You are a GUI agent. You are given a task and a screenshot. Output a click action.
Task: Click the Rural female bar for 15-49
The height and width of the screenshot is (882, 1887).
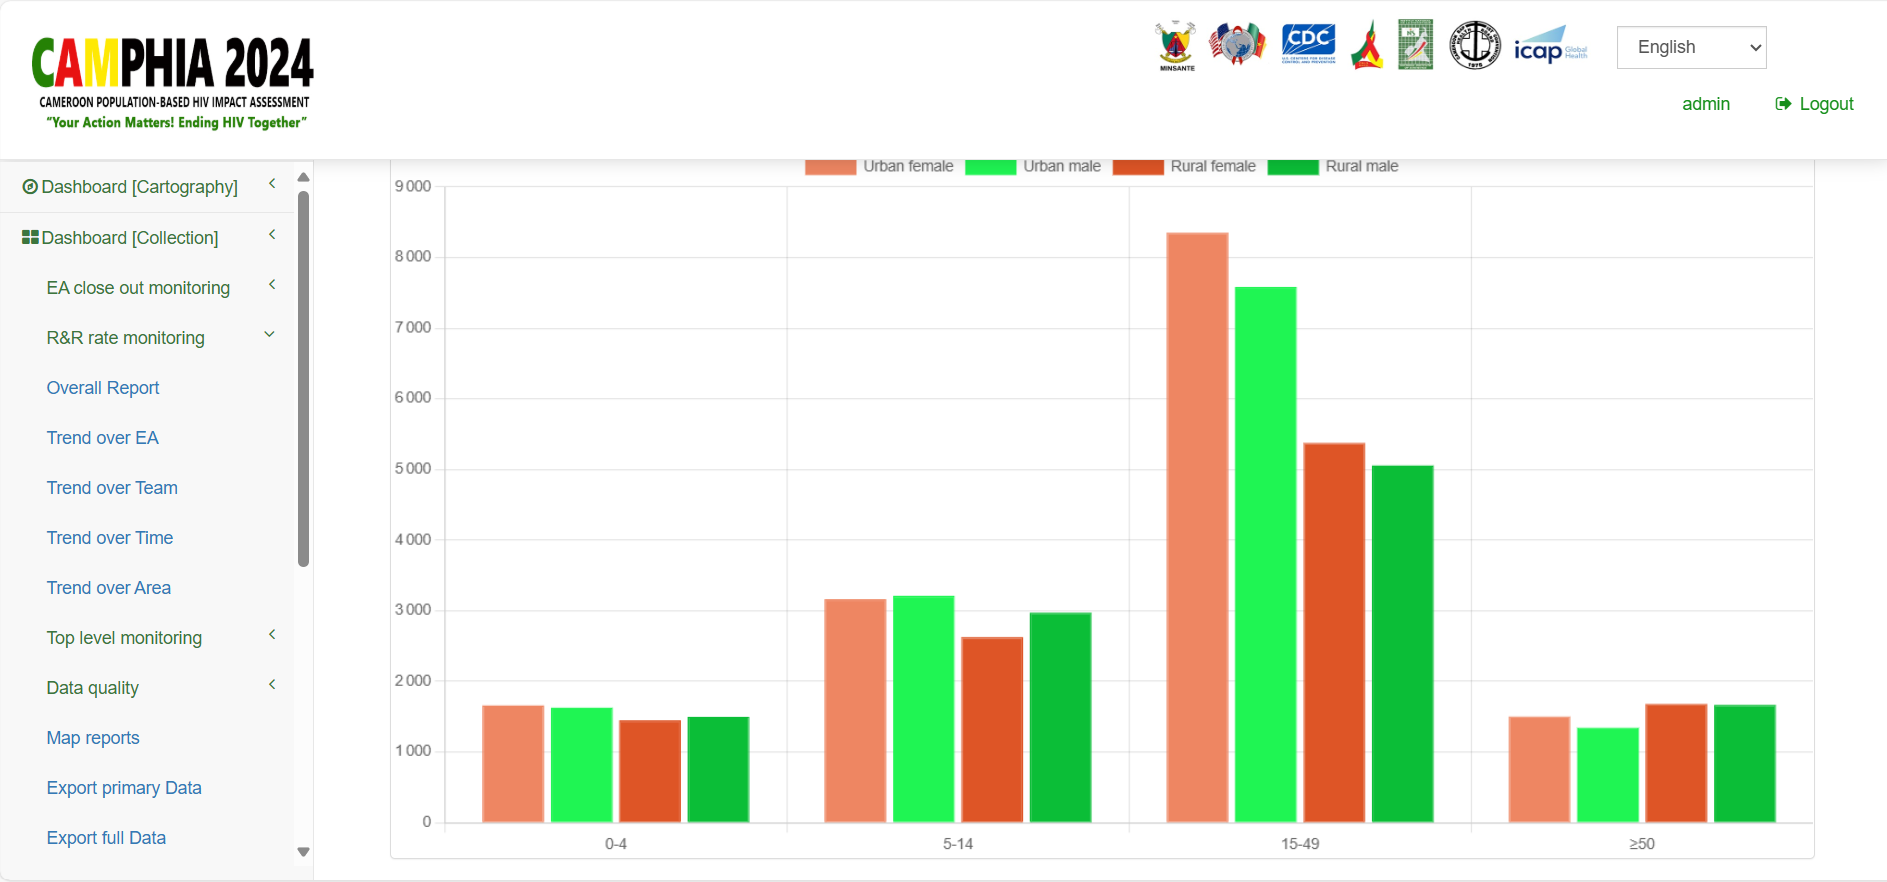[1334, 633]
